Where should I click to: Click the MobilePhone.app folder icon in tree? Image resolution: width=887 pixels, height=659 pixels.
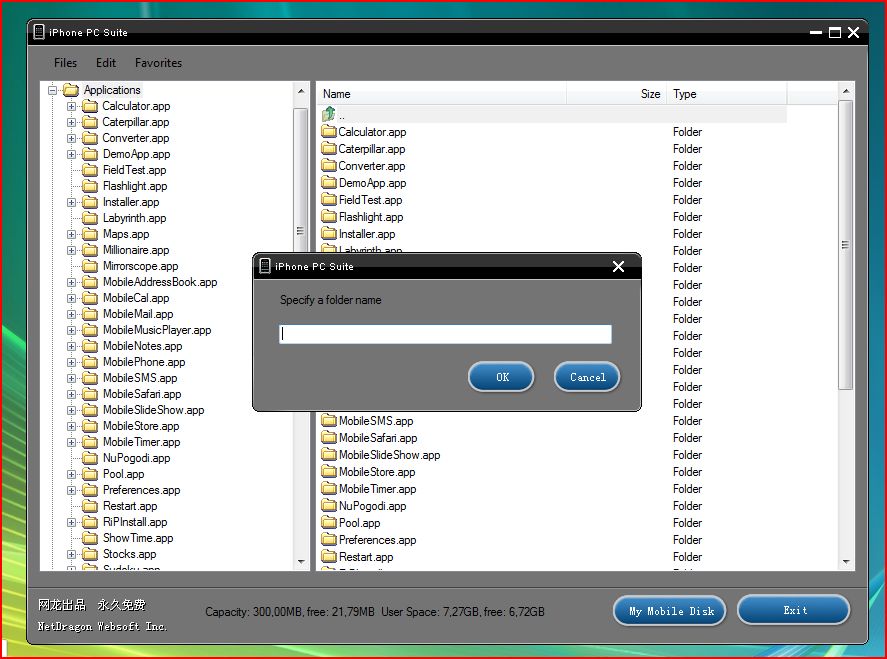(x=90, y=362)
